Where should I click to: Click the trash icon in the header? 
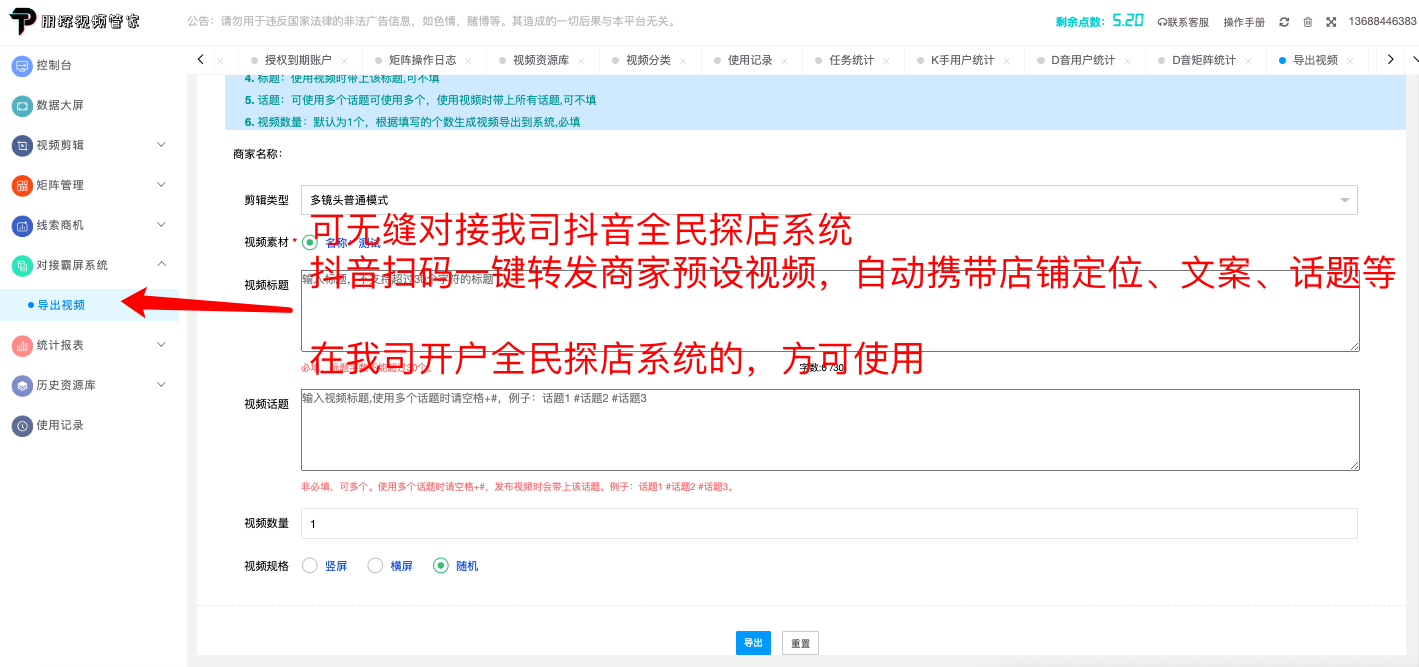pos(1307,22)
